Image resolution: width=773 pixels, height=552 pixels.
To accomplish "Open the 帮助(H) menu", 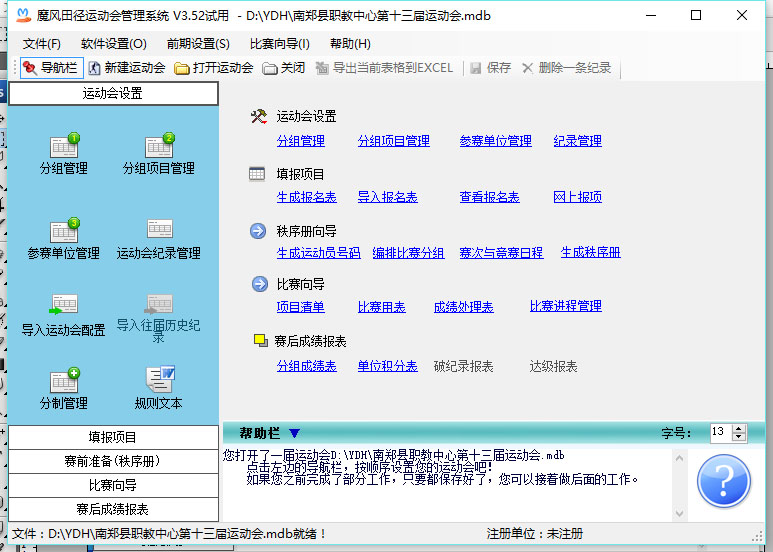I will (350, 44).
